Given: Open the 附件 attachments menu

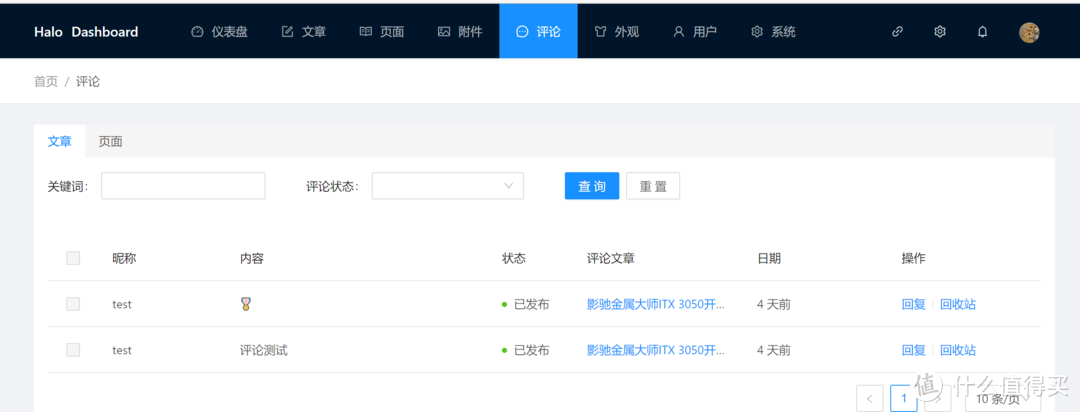Looking at the screenshot, I should (x=460, y=32).
